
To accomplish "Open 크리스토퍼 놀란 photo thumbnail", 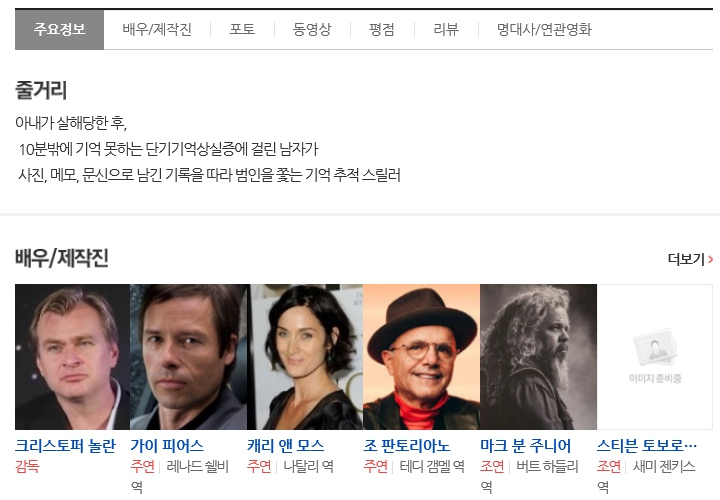I will coord(73,357).
